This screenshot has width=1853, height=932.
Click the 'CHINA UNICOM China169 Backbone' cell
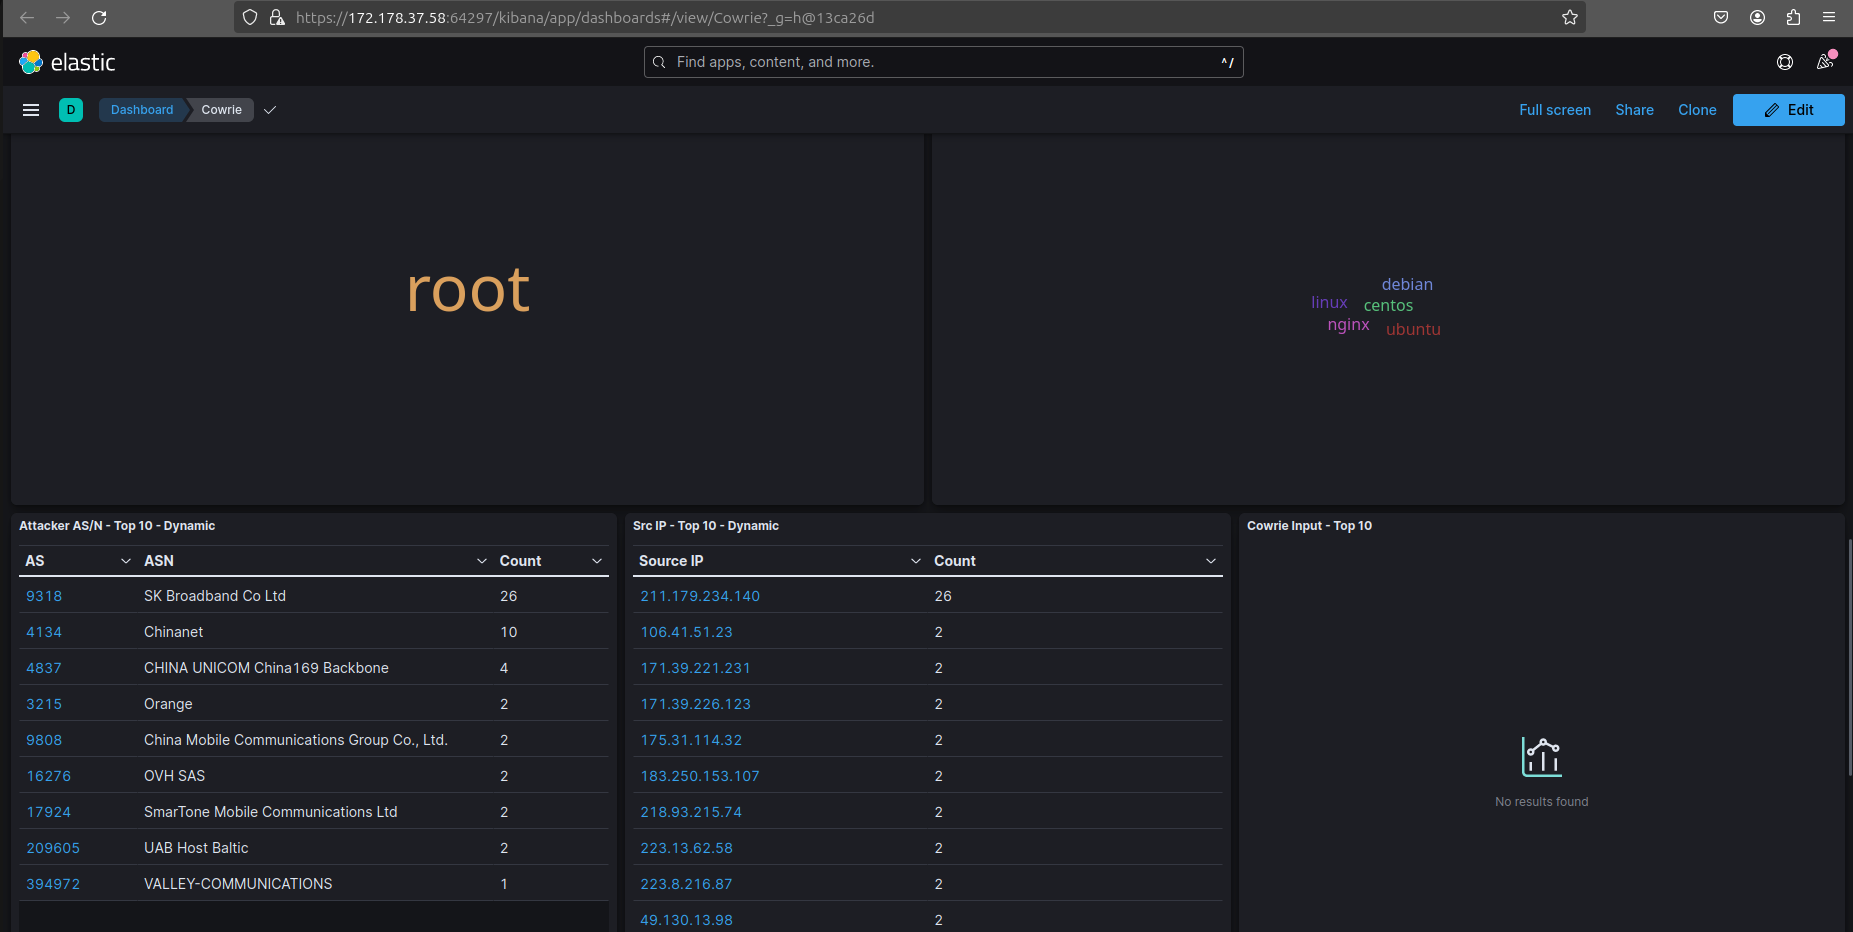(x=266, y=668)
